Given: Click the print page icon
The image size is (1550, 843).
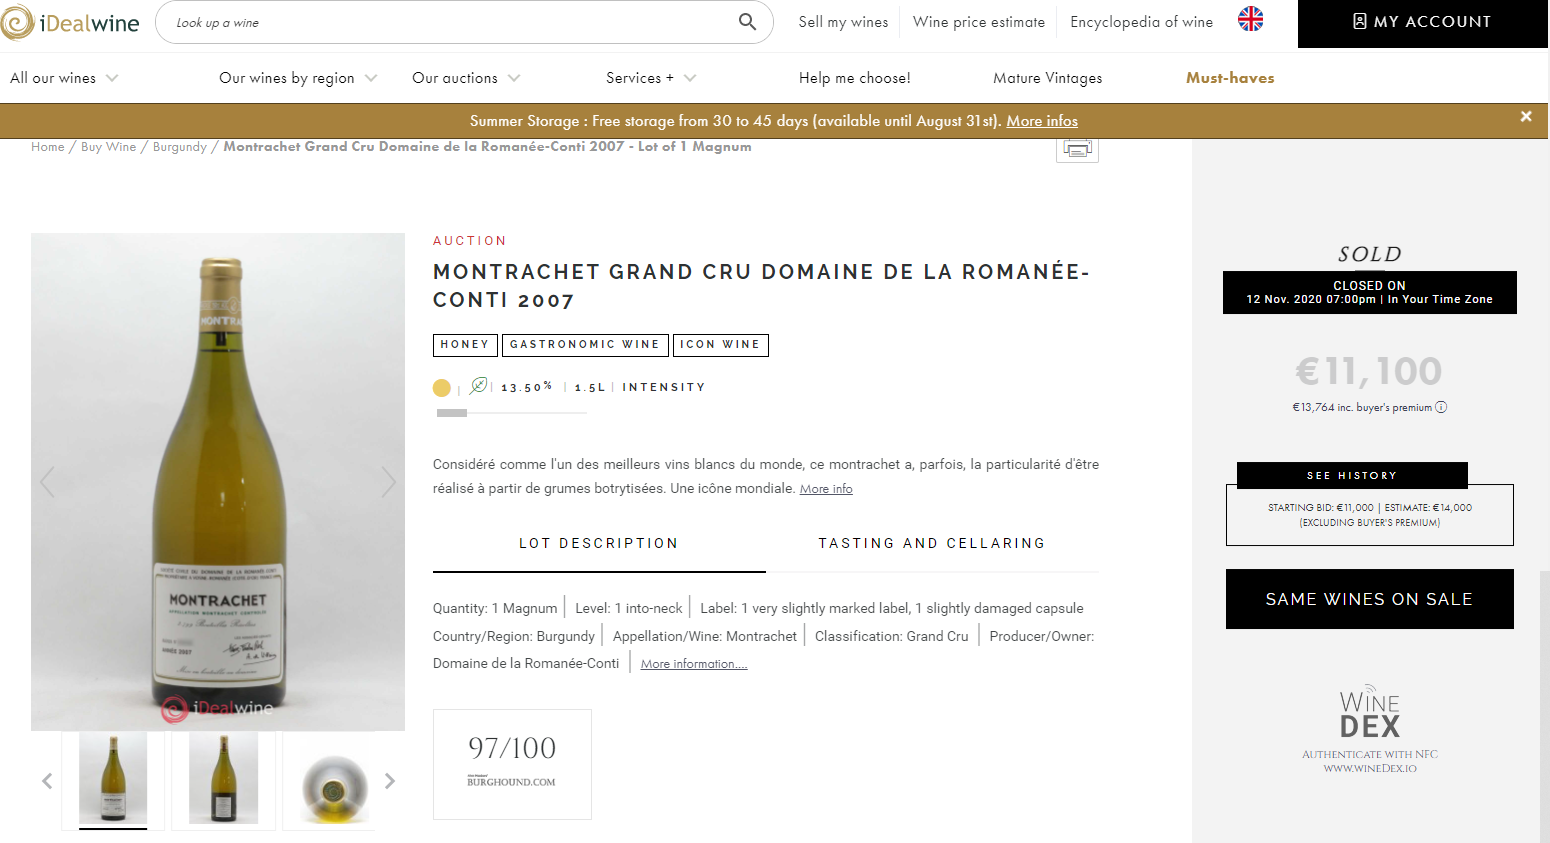Looking at the screenshot, I should tap(1077, 149).
